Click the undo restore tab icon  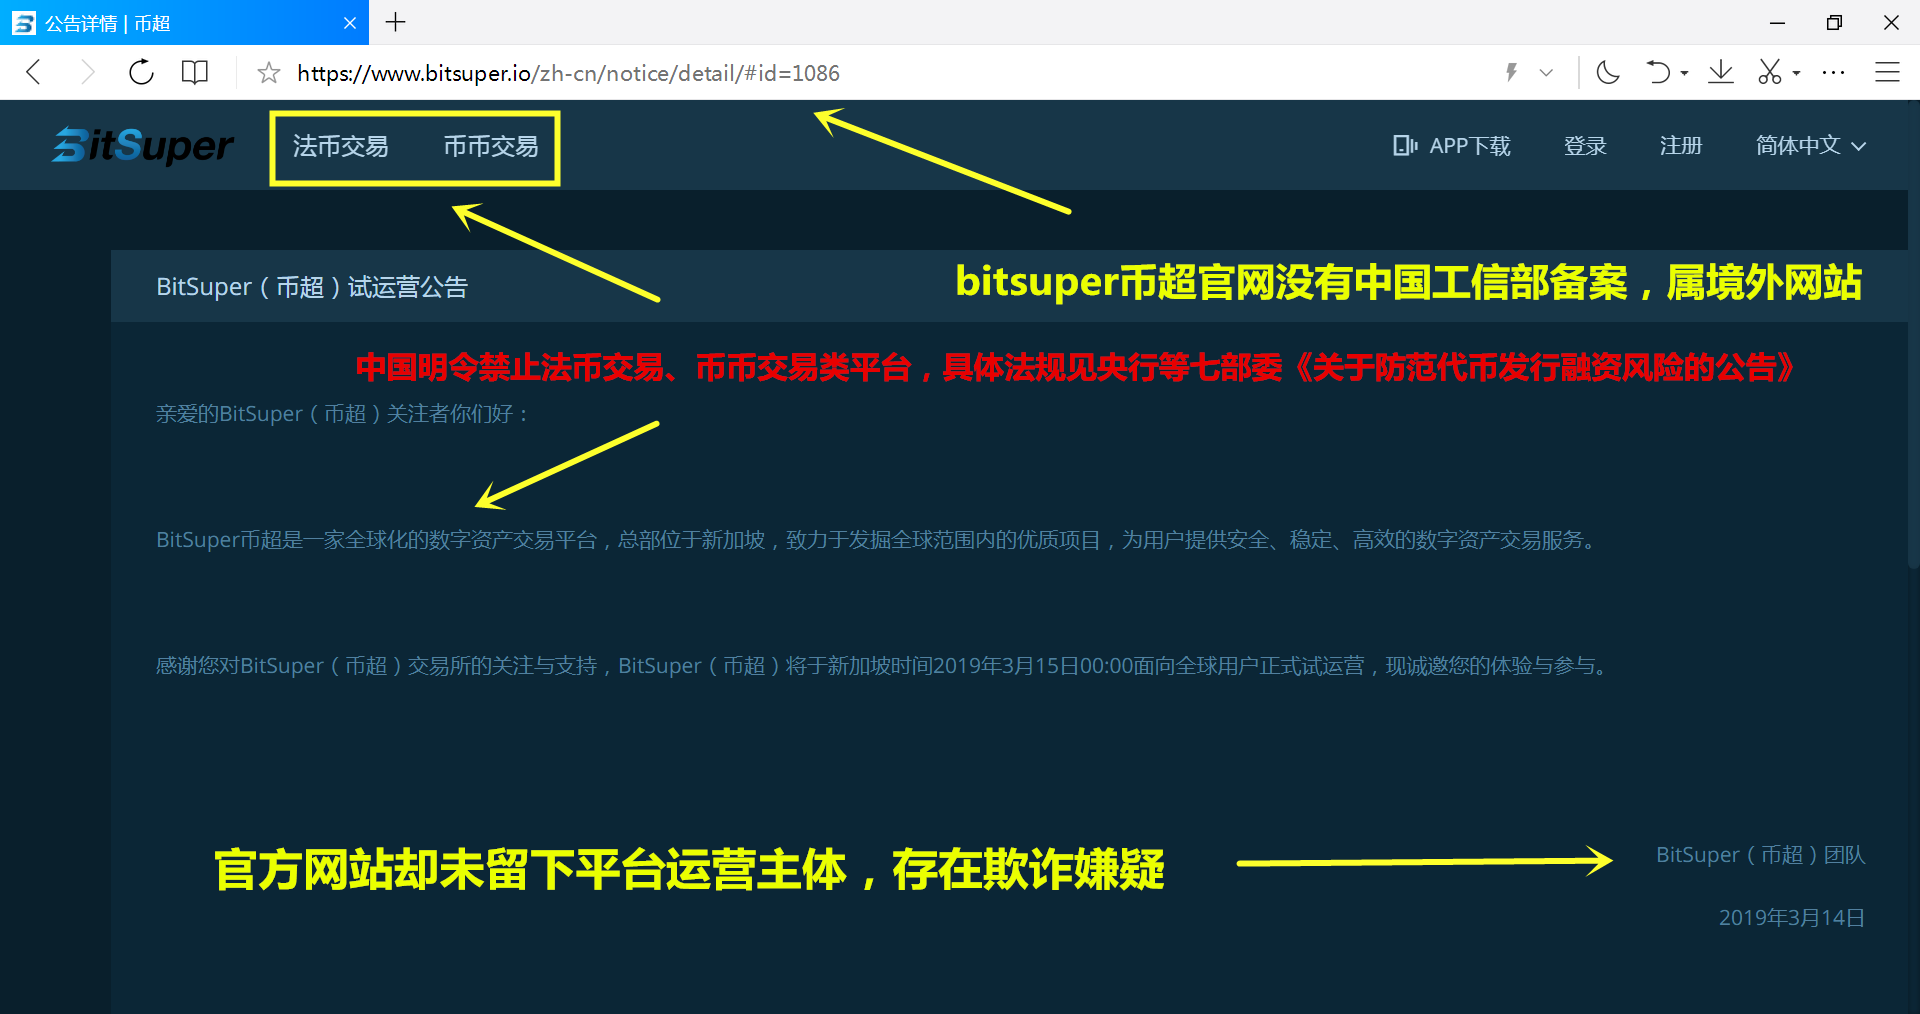click(x=1657, y=72)
